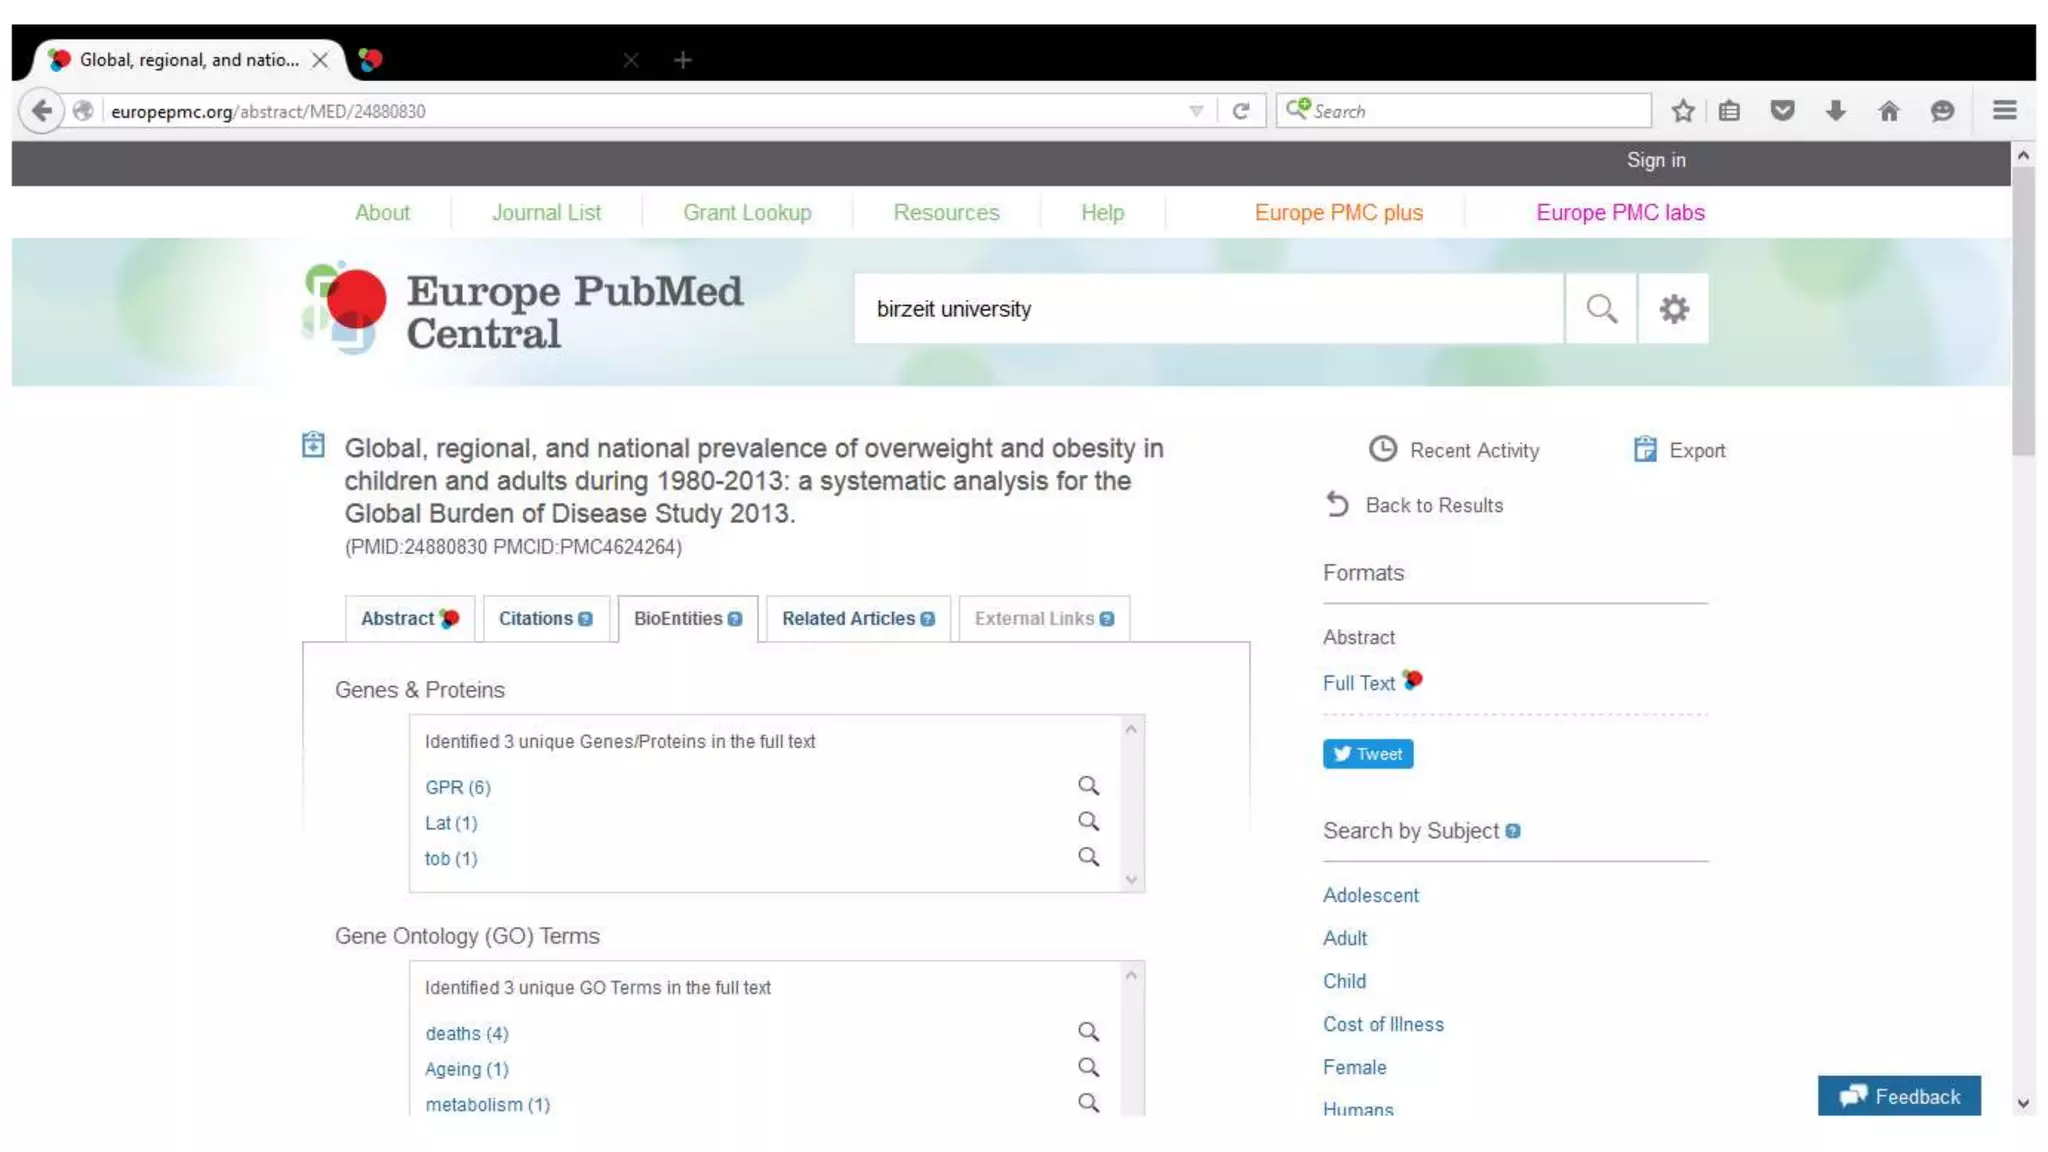Open advanced search gear settings
Screen dimensions: 2048x1152
click(1674, 309)
